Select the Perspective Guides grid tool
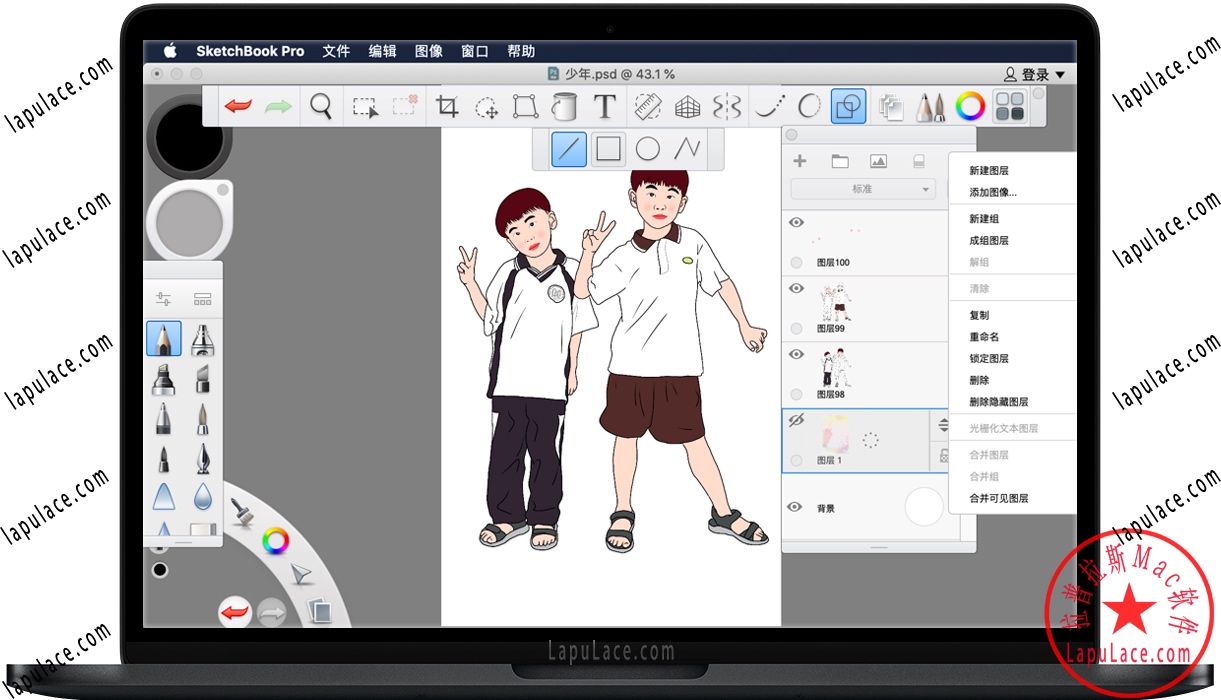The image size is (1221, 700). 687,106
